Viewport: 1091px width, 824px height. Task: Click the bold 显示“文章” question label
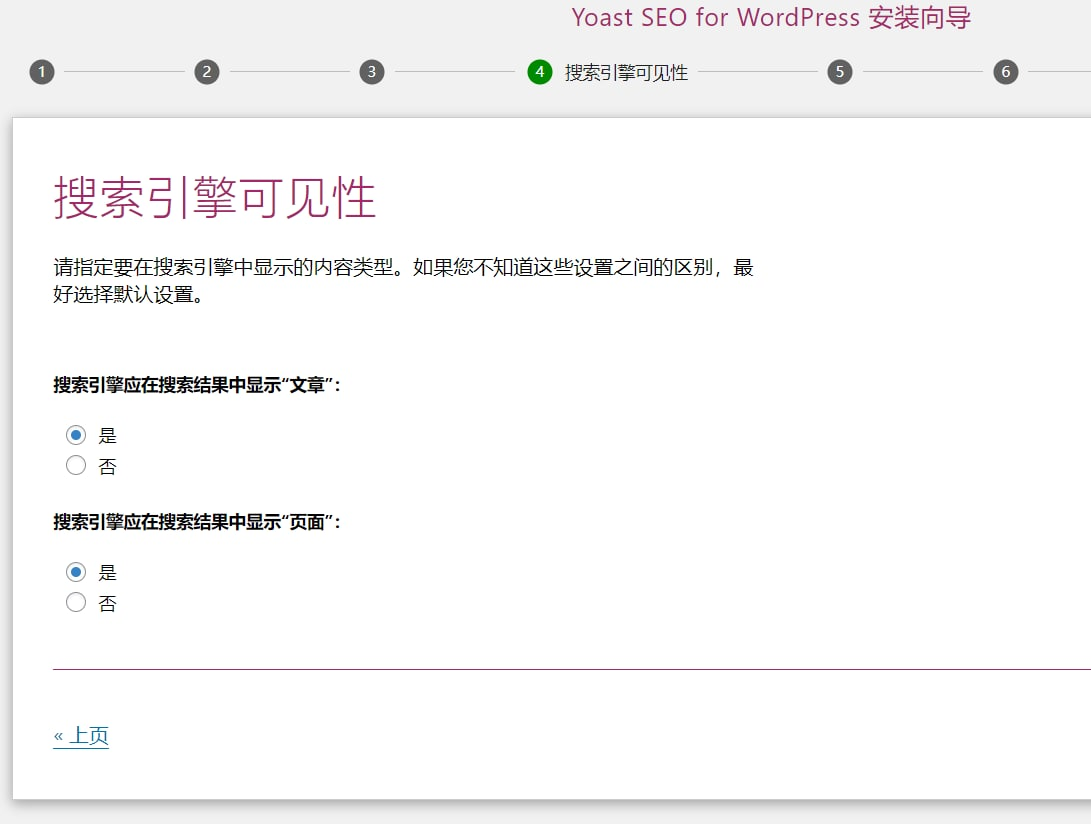click(x=197, y=385)
